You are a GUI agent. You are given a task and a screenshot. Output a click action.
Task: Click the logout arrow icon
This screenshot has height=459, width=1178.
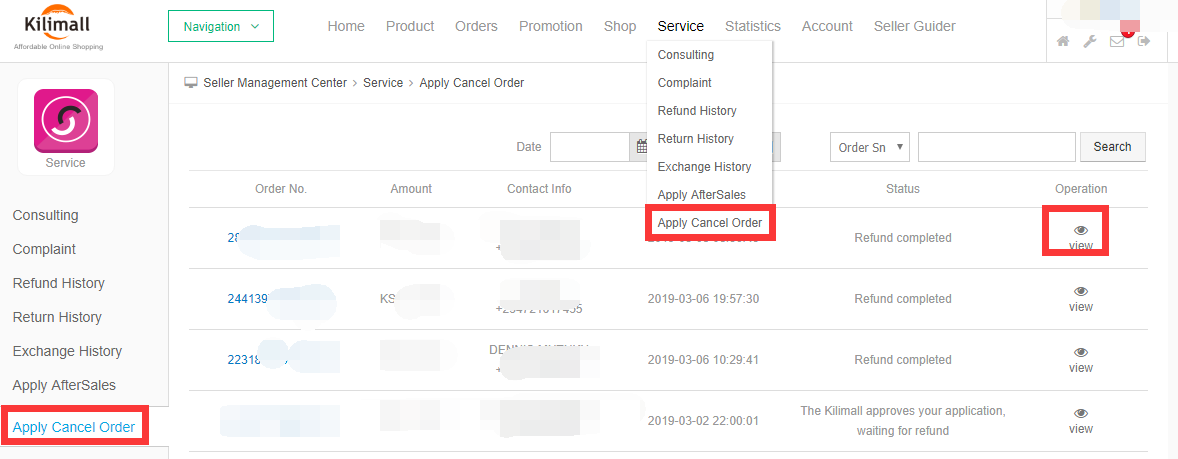[x=1144, y=42]
